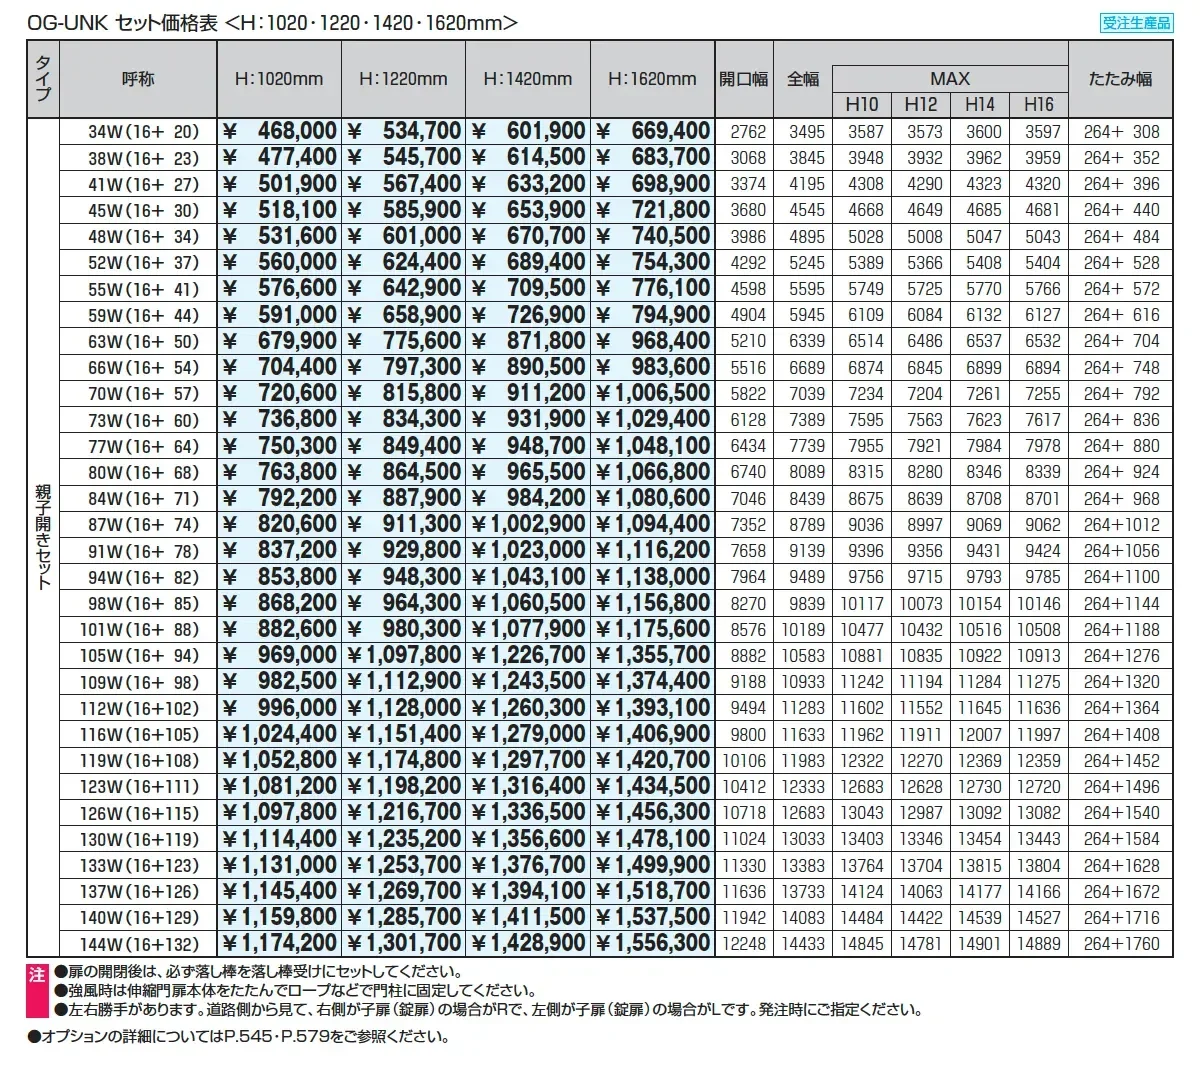
Task: Click folded width 264+ 308
Action: (x=1122, y=131)
